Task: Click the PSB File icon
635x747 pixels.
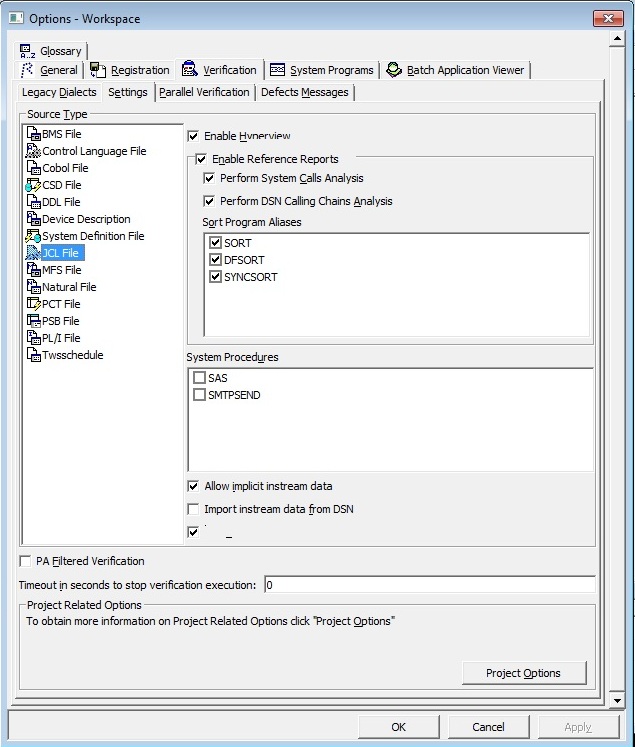Action: [33, 321]
